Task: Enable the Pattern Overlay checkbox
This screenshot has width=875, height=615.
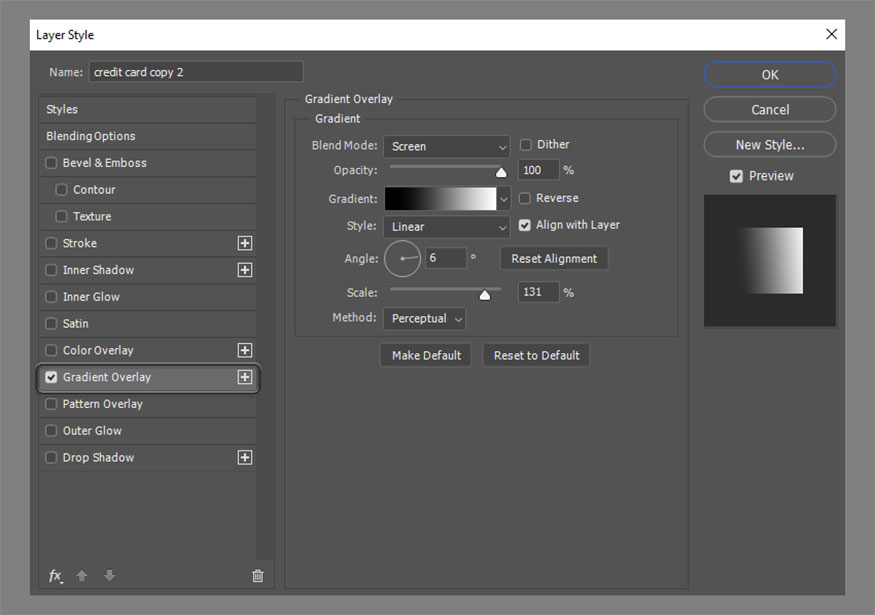Action: tap(51, 404)
